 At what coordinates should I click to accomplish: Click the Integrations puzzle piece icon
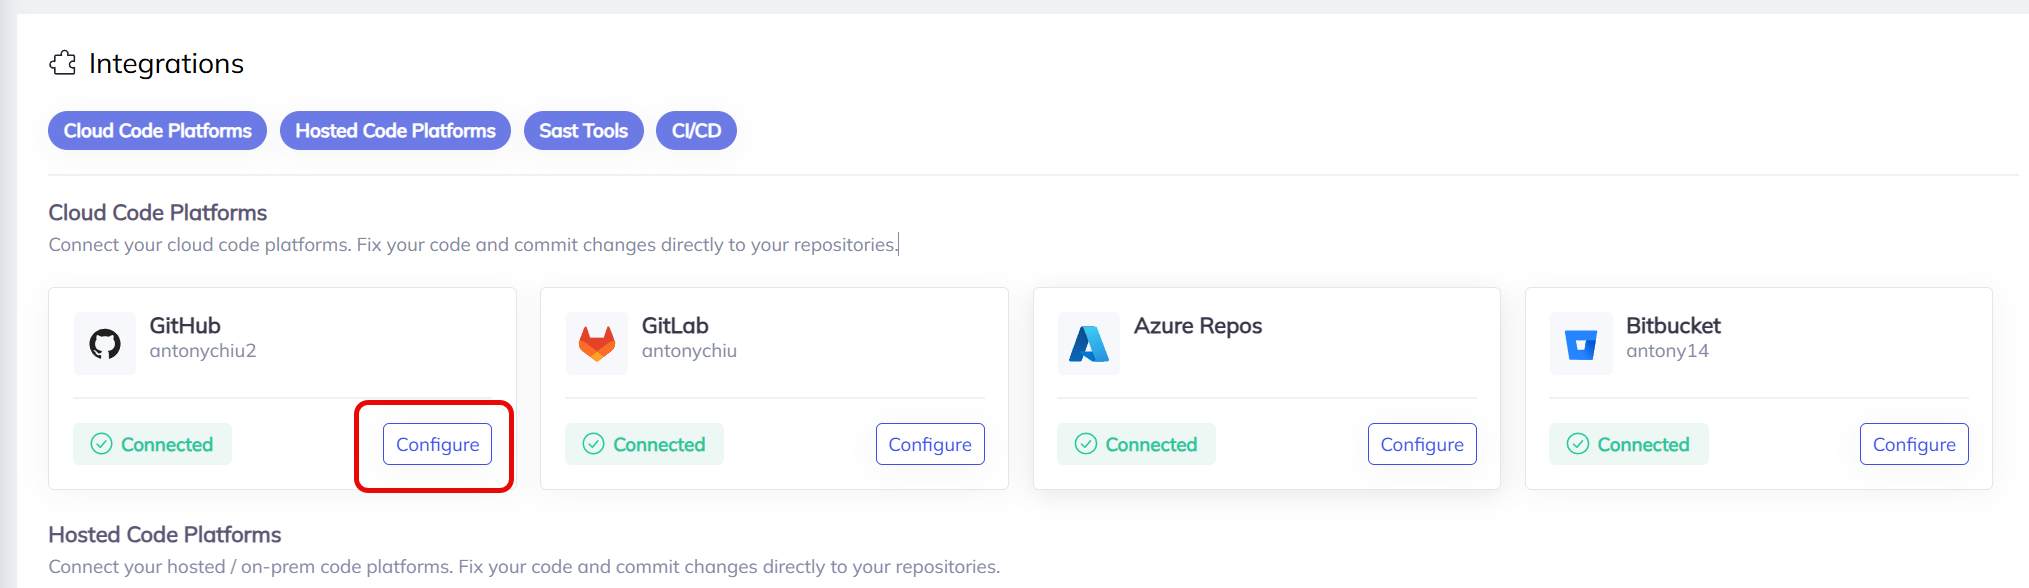pyautogui.click(x=63, y=63)
